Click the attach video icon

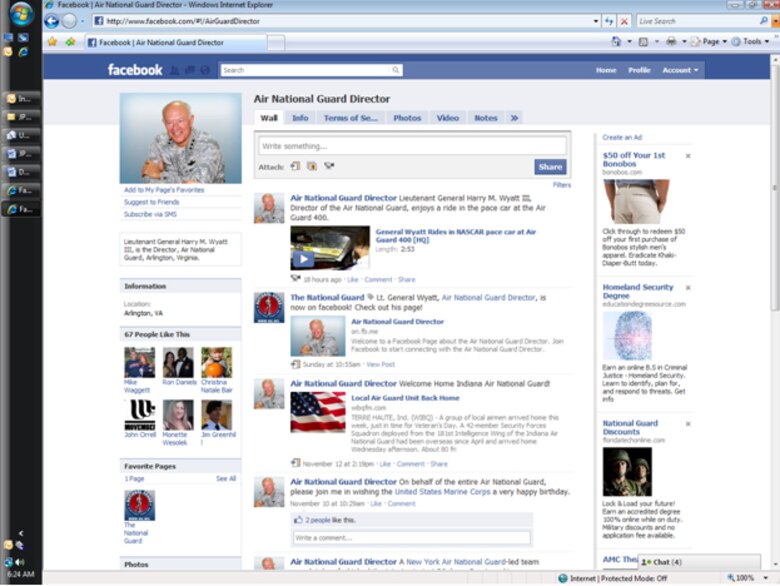click(312, 166)
